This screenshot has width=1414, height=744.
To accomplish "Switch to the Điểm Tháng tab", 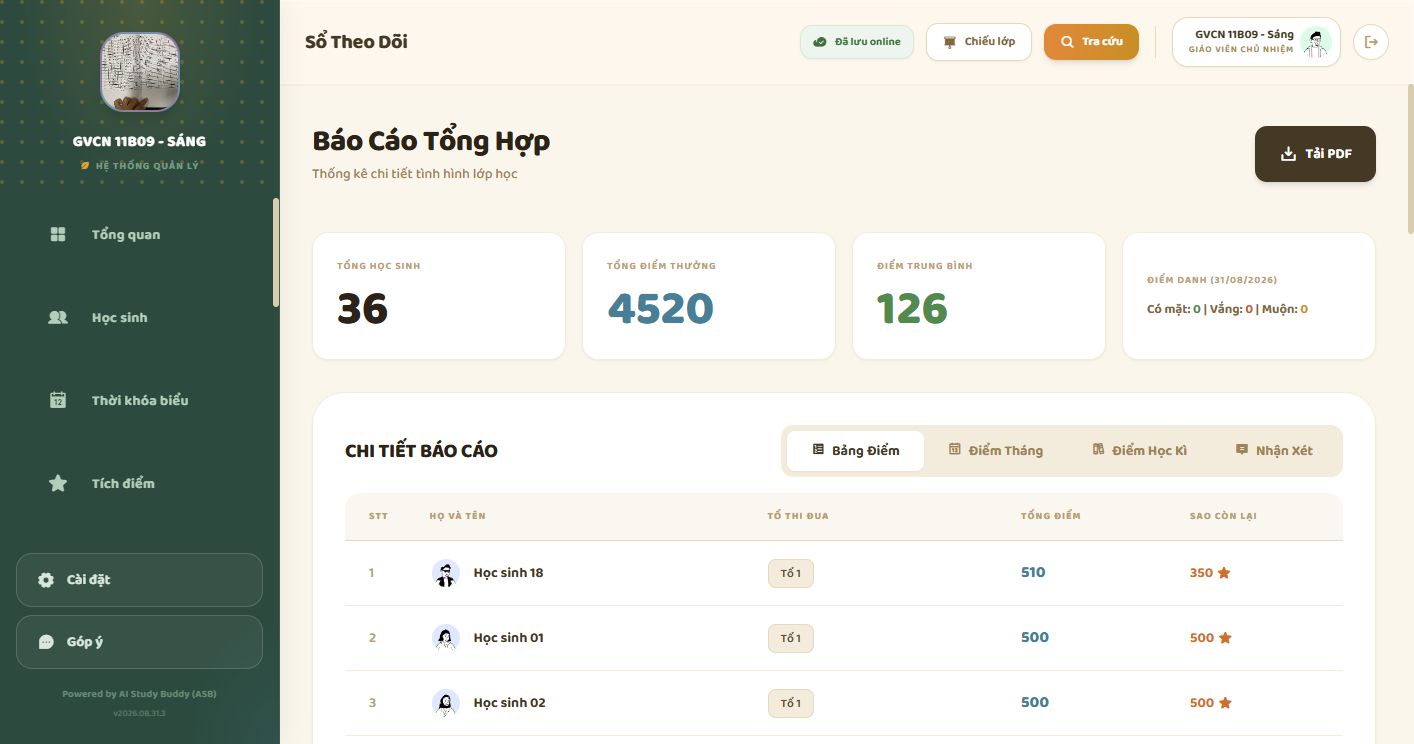I will (995, 451).
